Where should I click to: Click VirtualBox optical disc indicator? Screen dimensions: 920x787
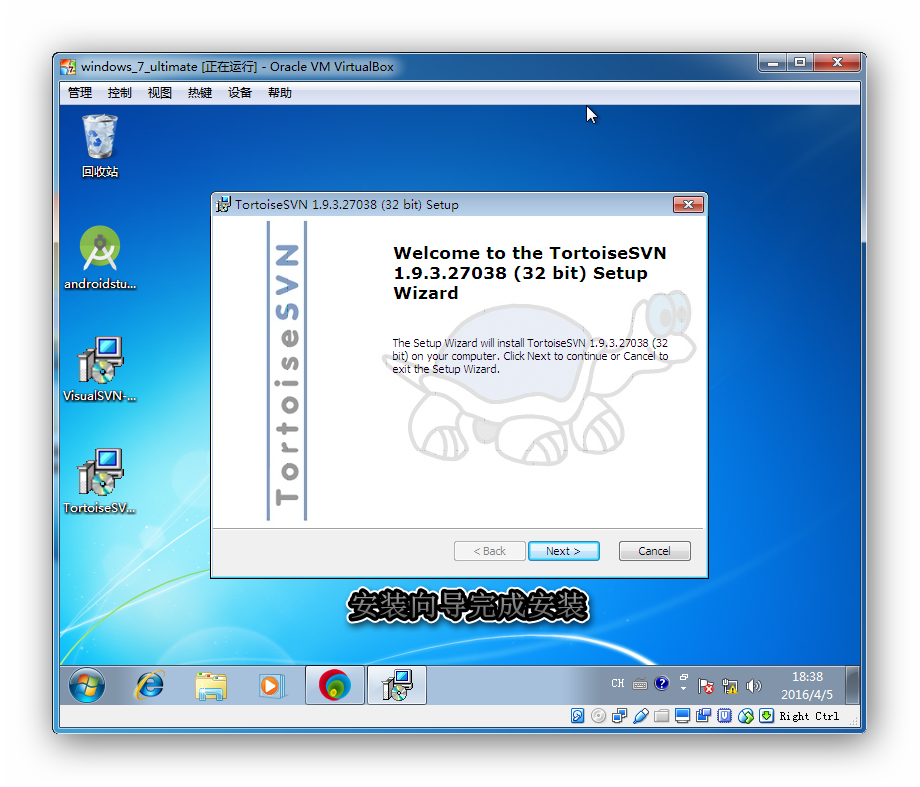tap(598, 715)
